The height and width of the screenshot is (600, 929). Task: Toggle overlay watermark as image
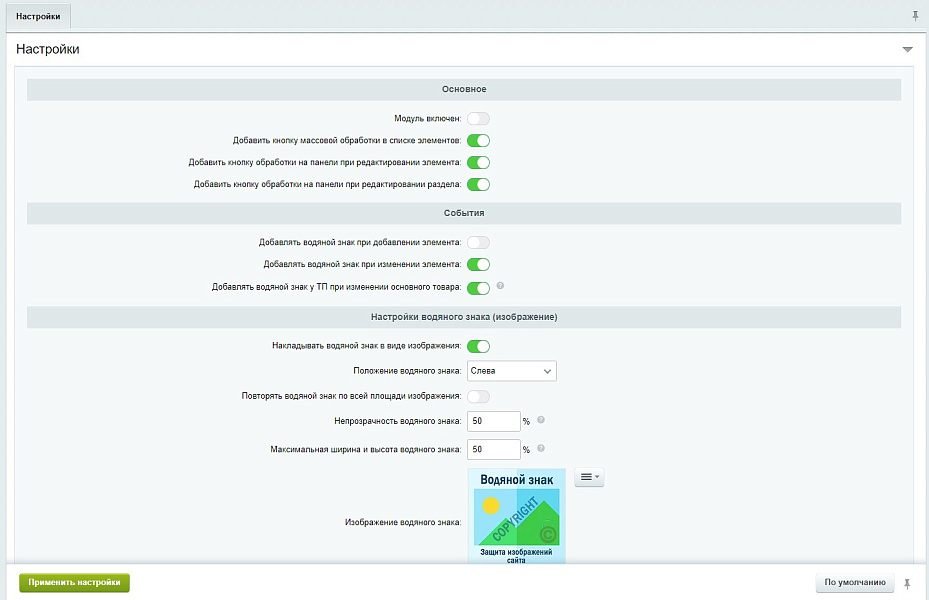(x=478, y=346)
